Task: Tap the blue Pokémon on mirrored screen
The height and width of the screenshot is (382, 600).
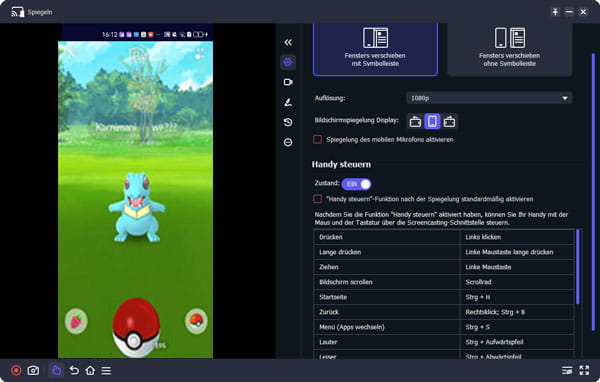Action: (137, 207)
